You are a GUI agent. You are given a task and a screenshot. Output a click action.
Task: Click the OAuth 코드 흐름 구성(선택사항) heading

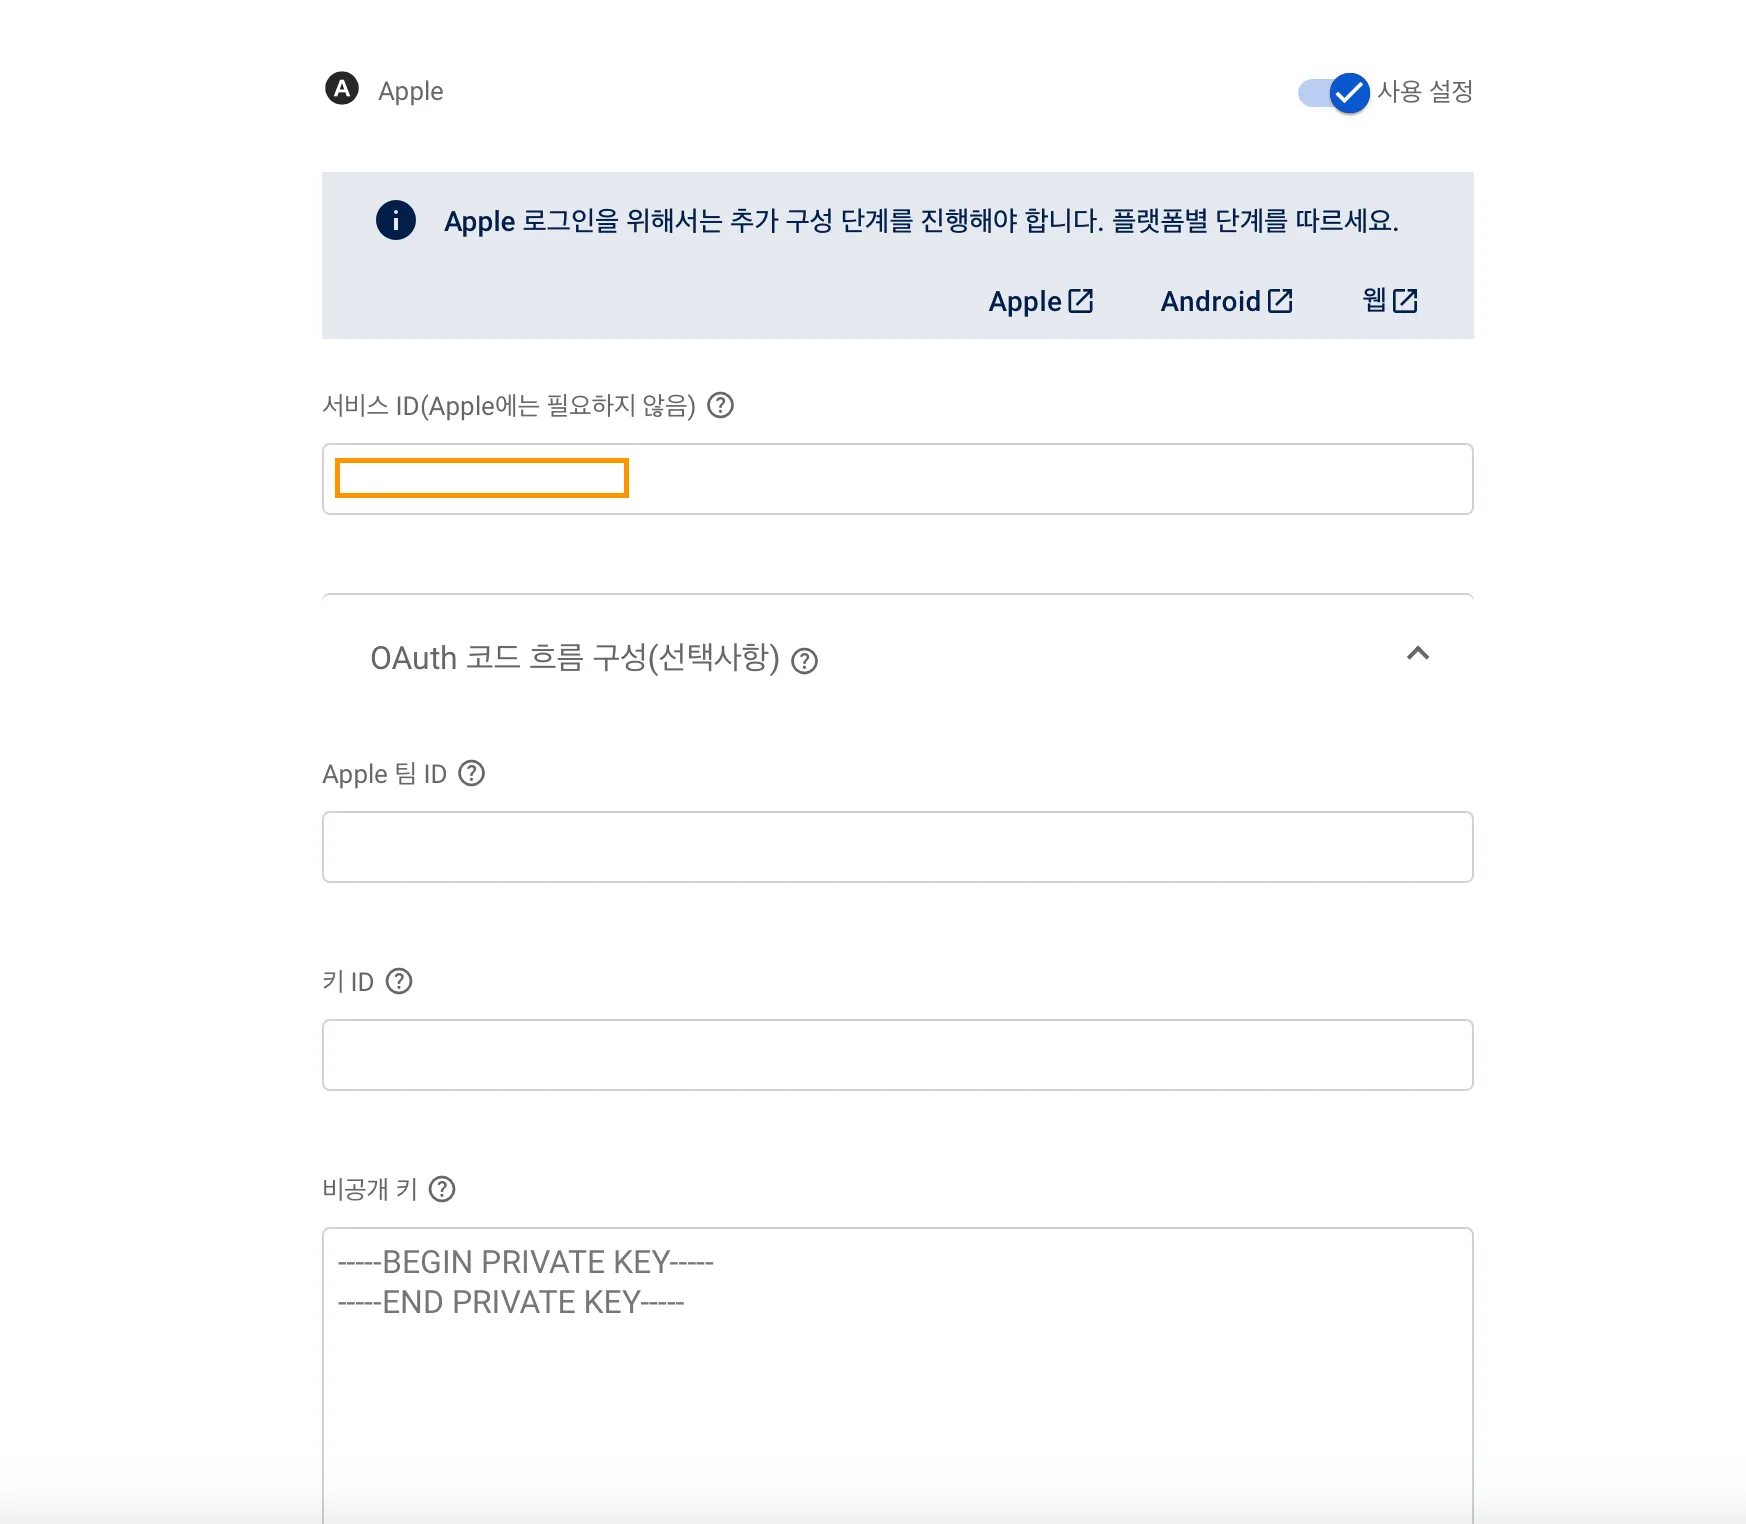575,658
